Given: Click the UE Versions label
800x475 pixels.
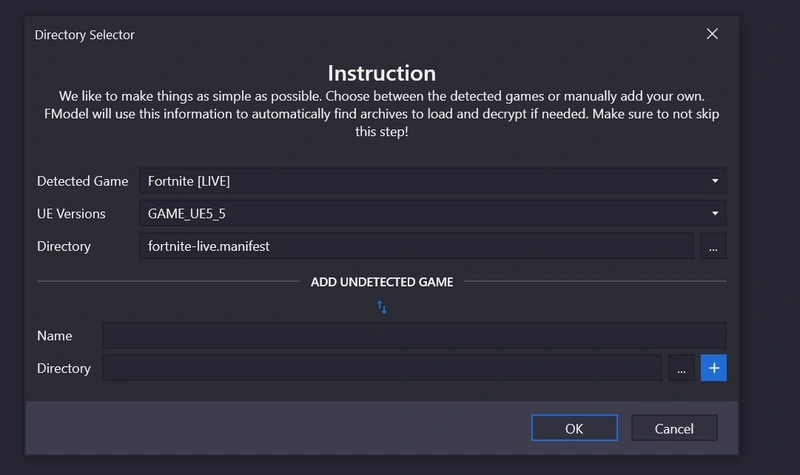Looking at the screenshot, I should coord(71,214).
